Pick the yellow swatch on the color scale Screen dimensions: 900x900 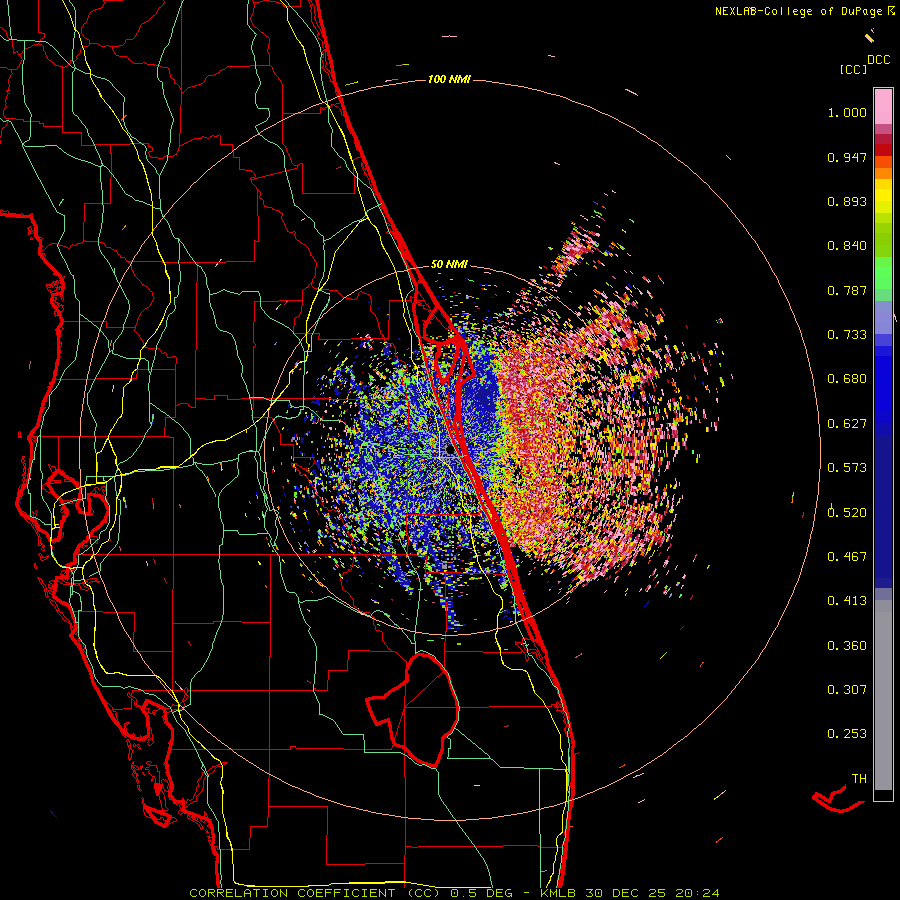point(883,197)
